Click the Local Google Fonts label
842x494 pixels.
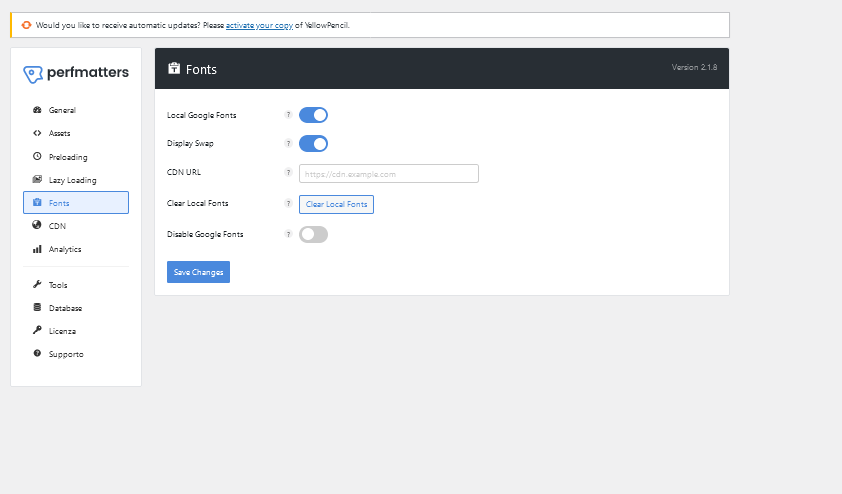(201, 115)
